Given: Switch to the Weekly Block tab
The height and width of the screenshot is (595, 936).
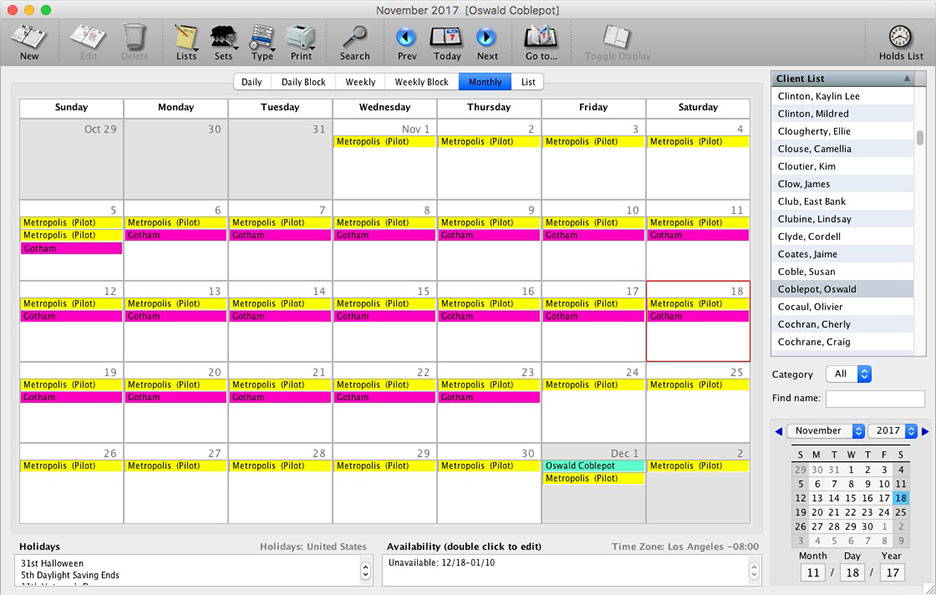Looking at the screenshot, I should [421, 82].
